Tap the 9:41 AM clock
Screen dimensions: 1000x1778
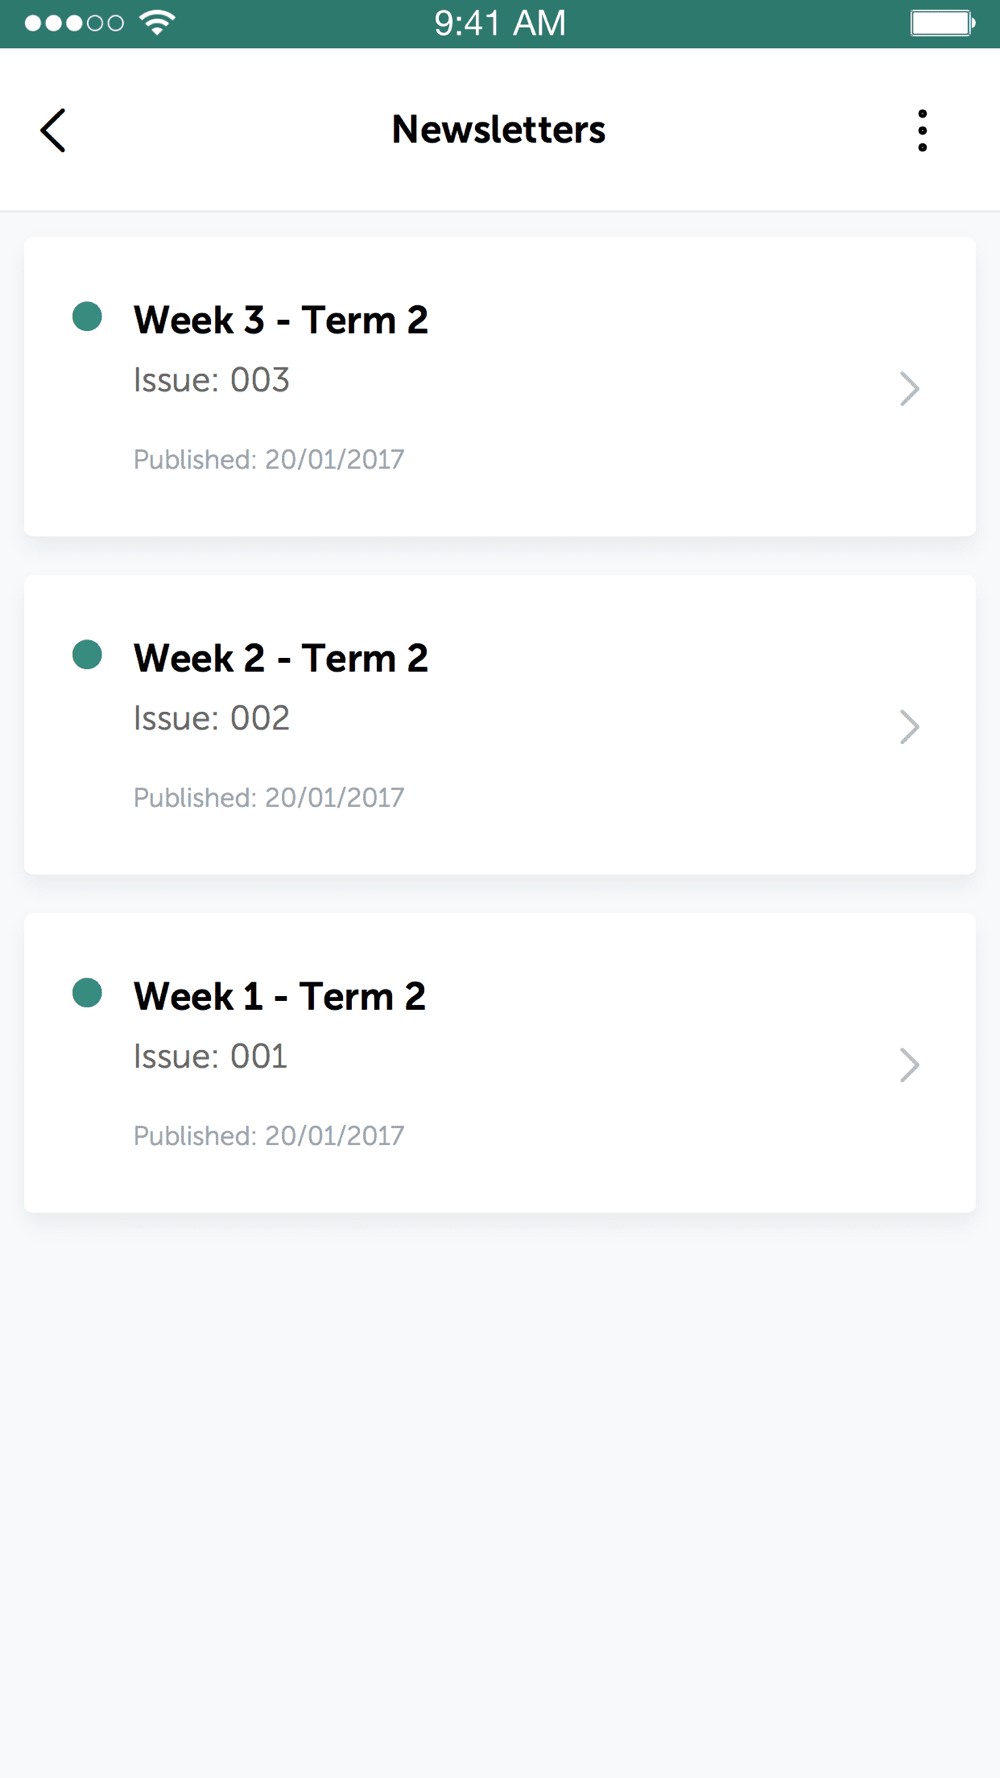(500, 23)
